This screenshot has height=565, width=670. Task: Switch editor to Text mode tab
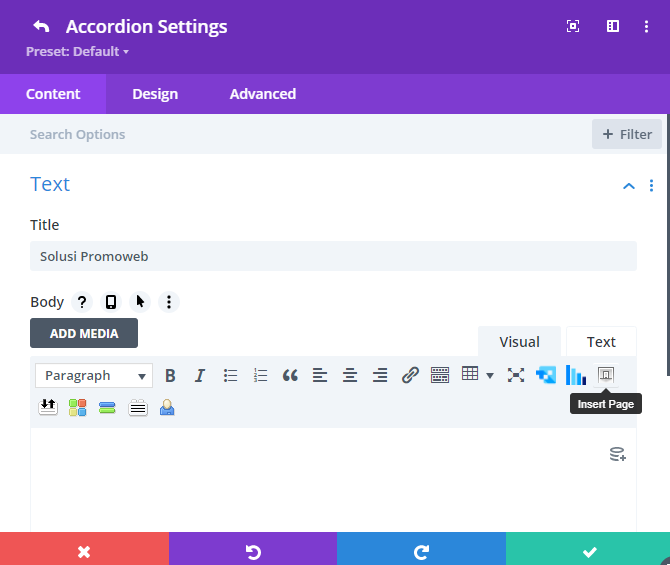coord(601,342)
